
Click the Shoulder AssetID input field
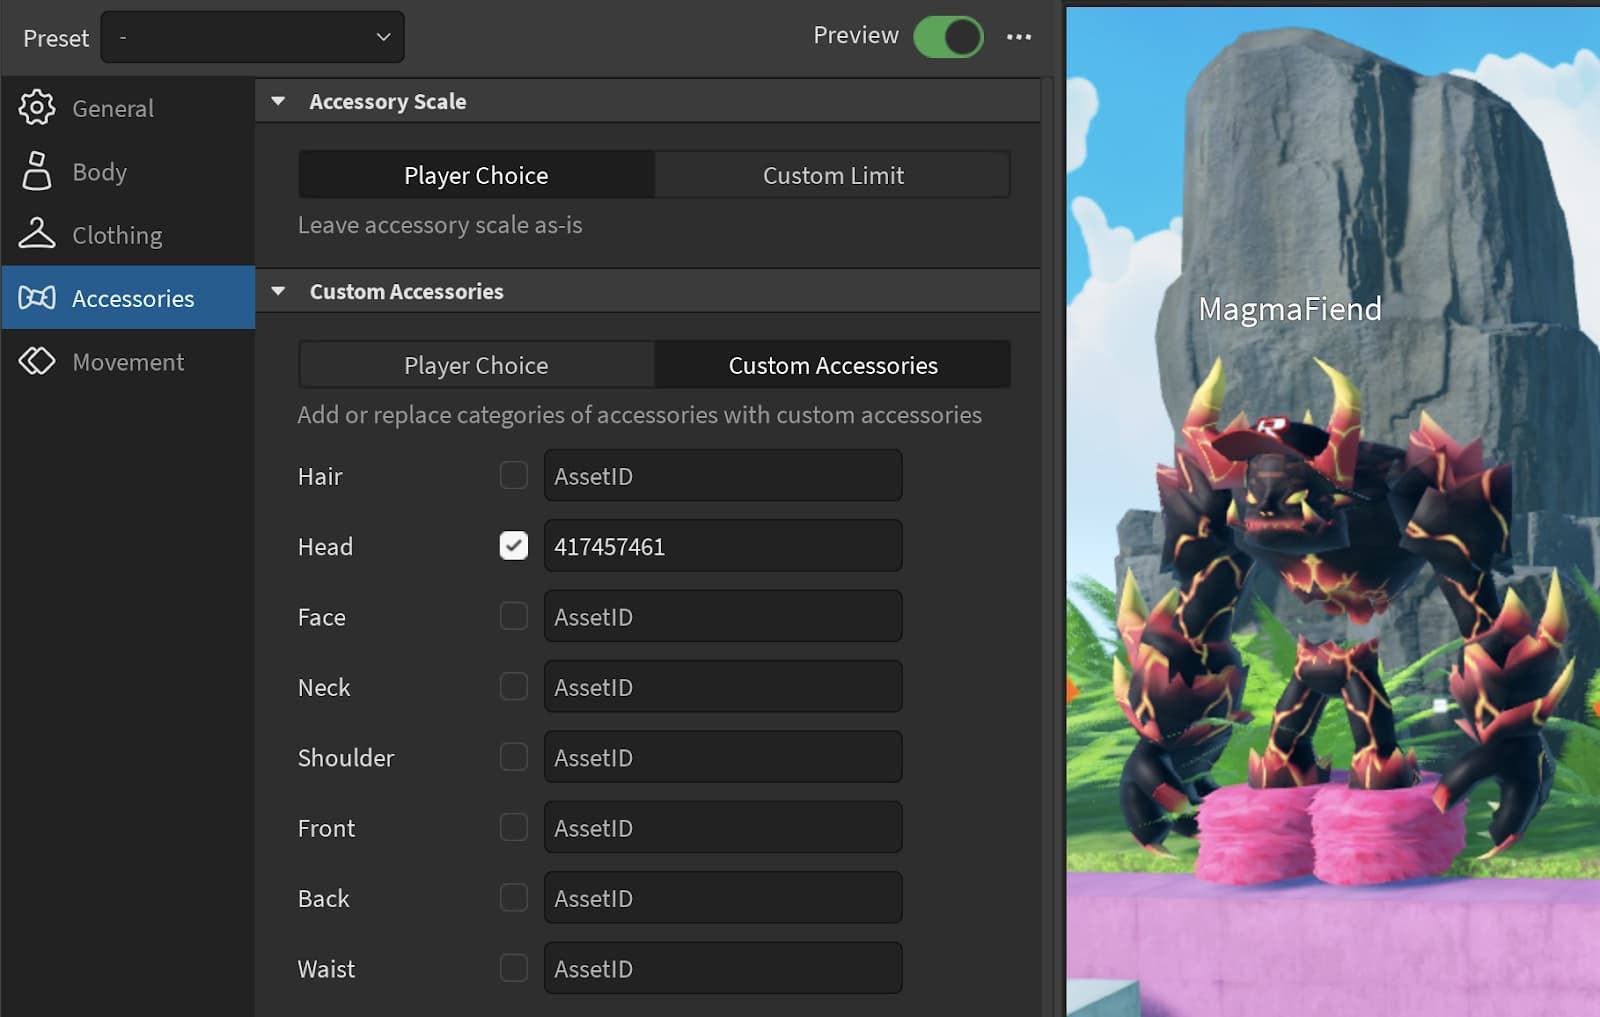[723, 757]
